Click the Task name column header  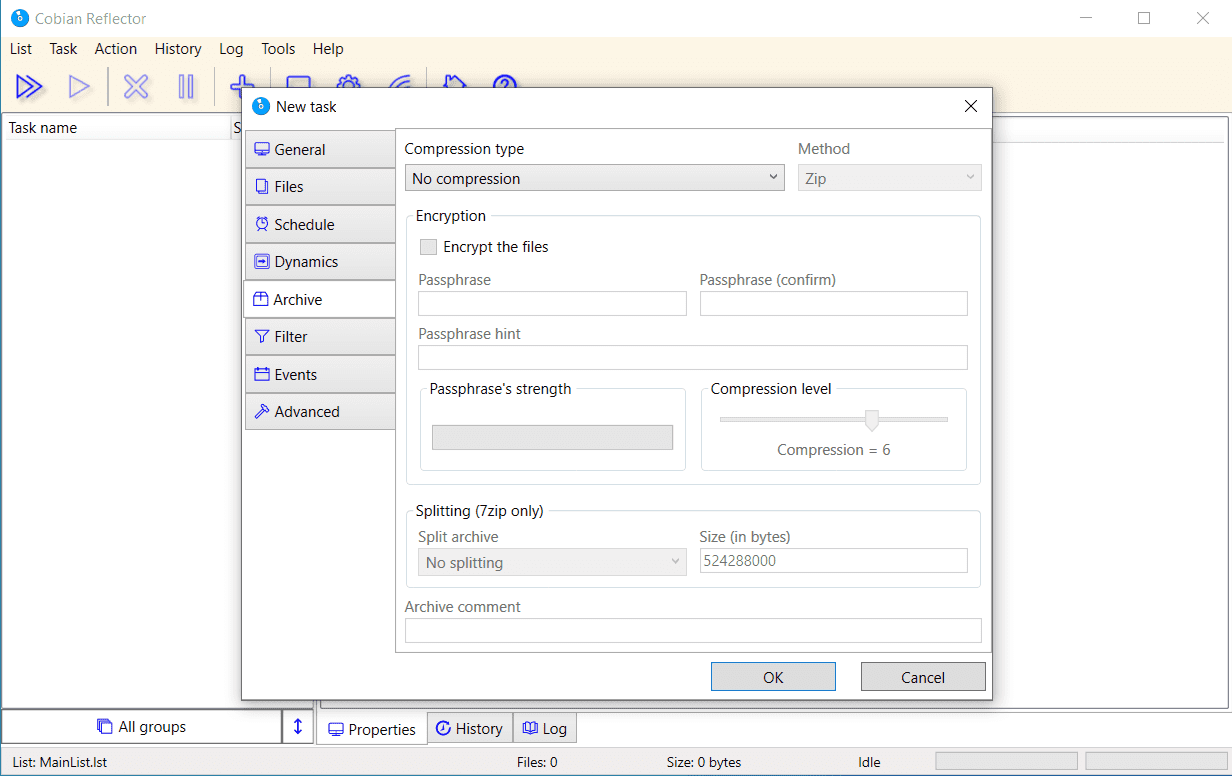tap(116, 128)
